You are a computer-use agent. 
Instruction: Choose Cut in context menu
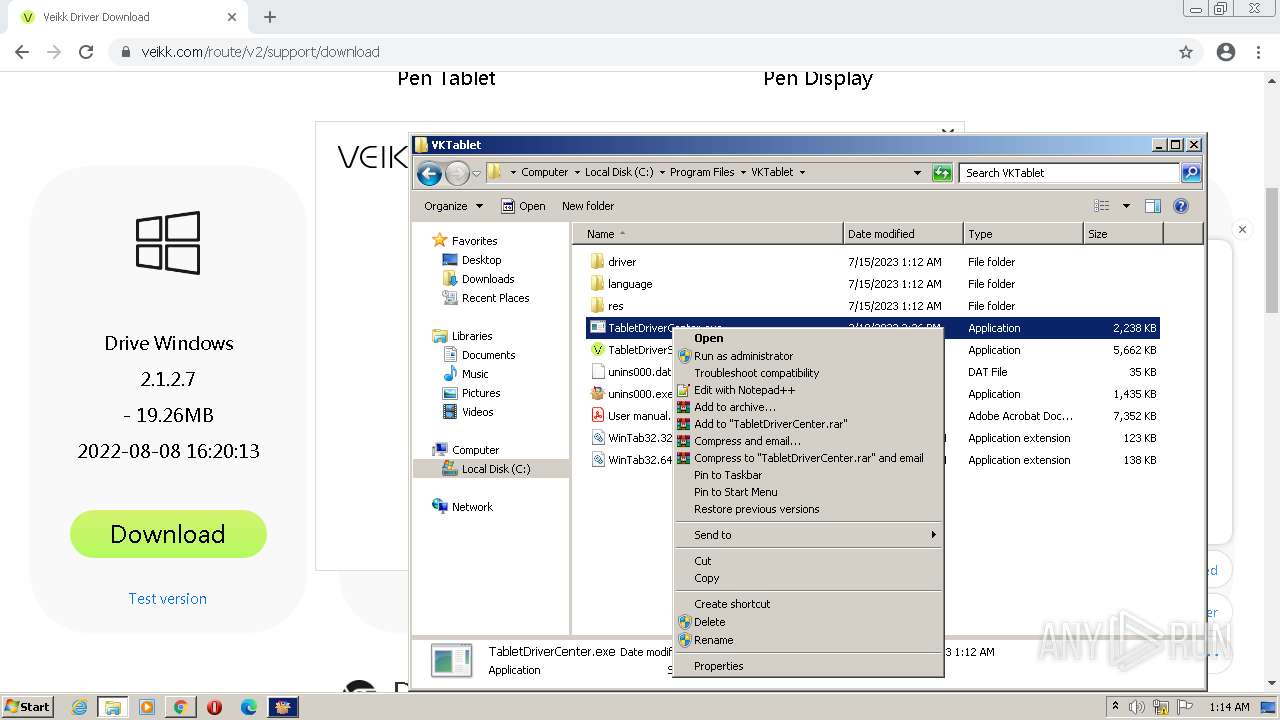coord(808,561)
